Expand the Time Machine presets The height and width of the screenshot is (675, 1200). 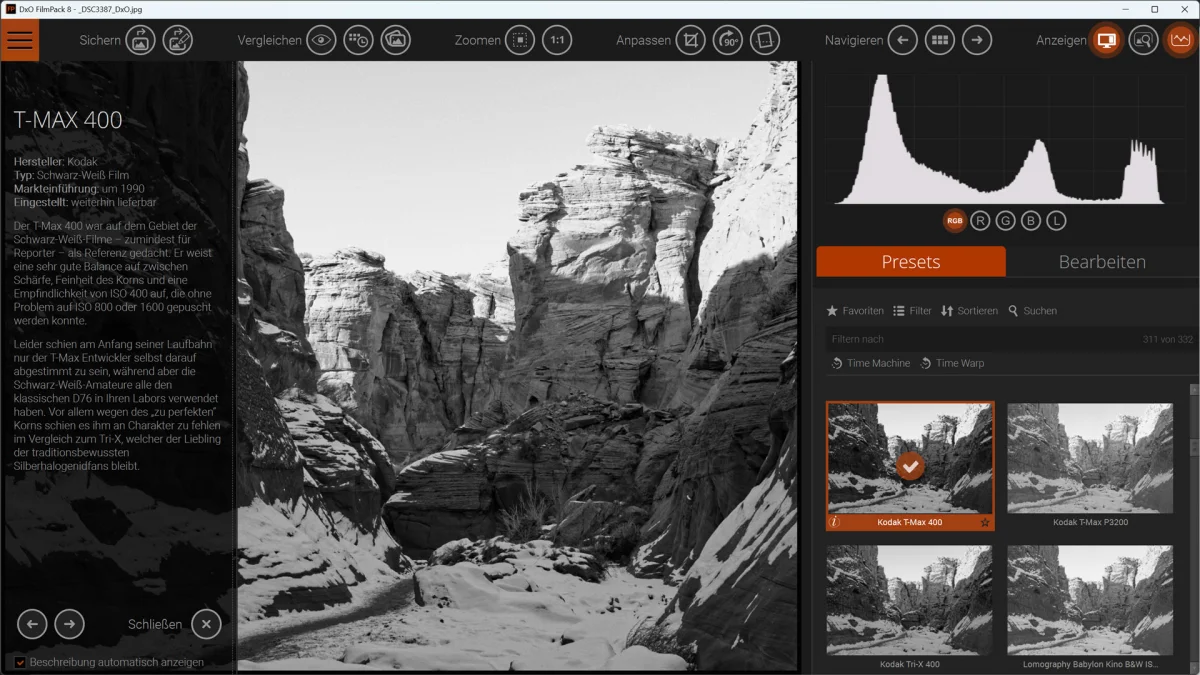870,363
